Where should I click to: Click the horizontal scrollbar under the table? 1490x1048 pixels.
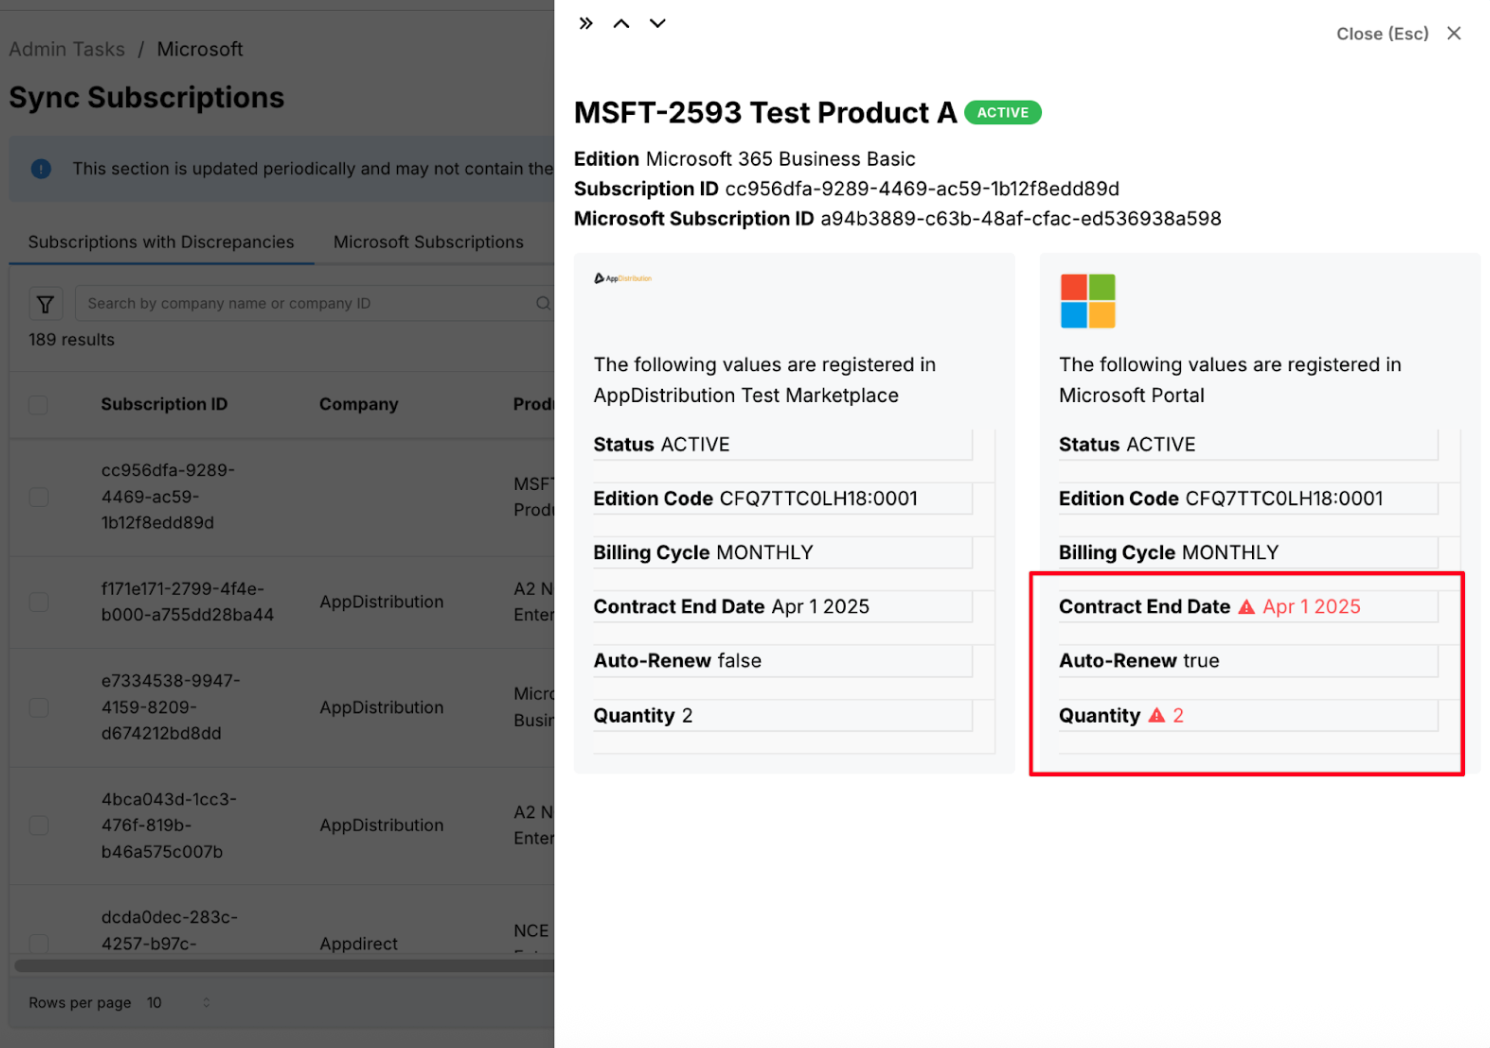tap(284, 966)
